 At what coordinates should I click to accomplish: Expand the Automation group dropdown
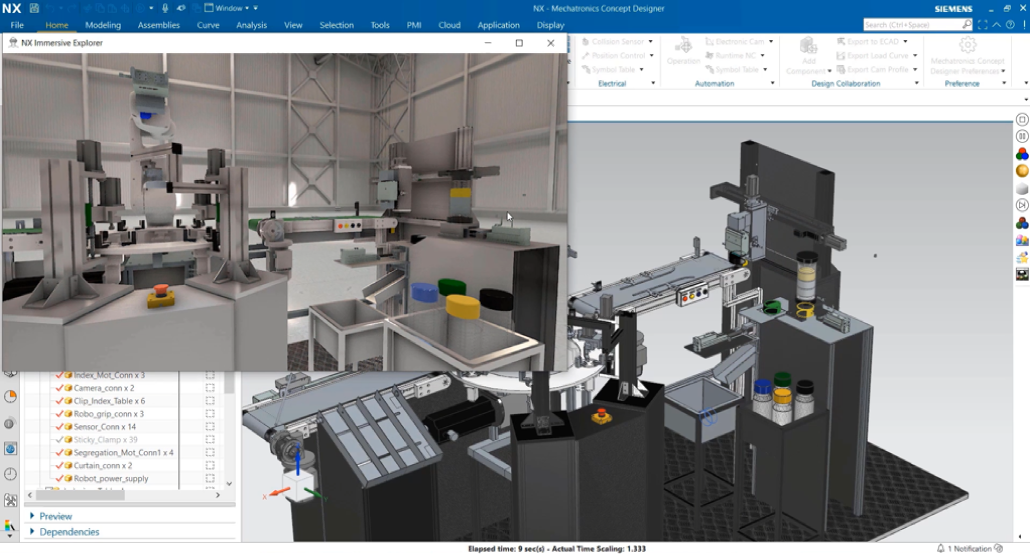[772, 83]
